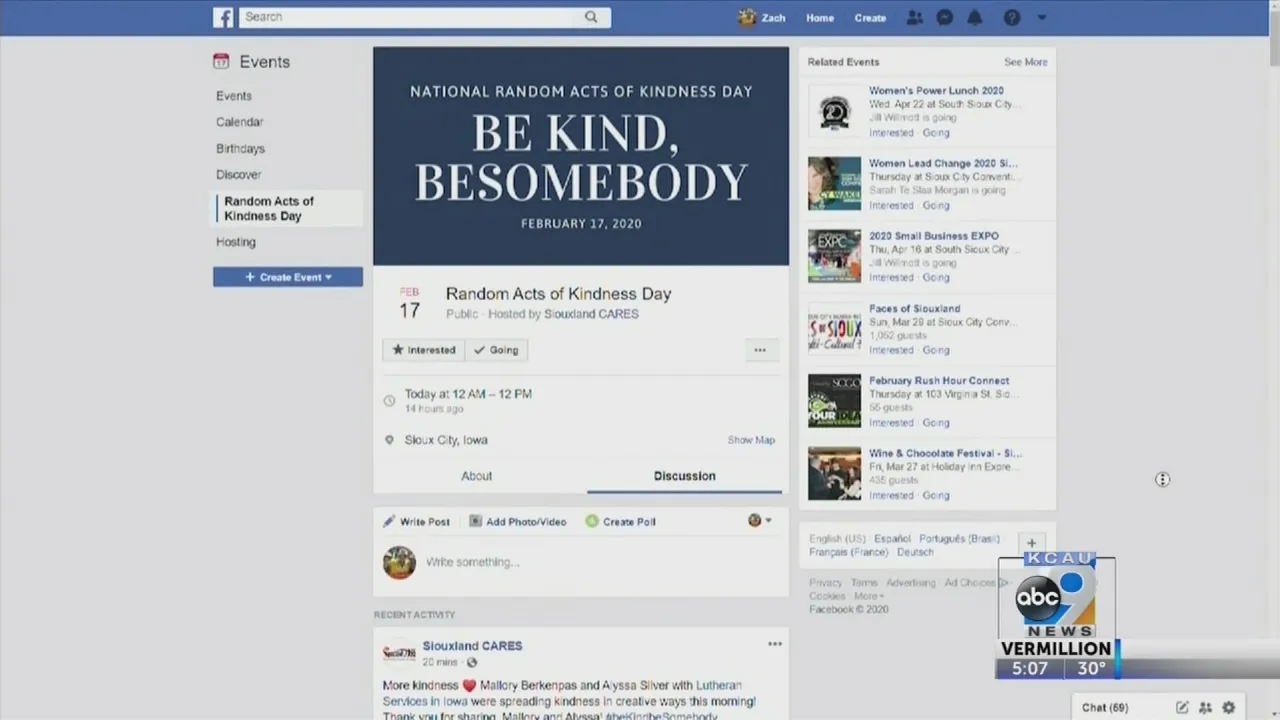The height and width of the screenshot is (720, 1280).
Task: Open Women Lead Change 2020 event
Action: tap(943, 163)
